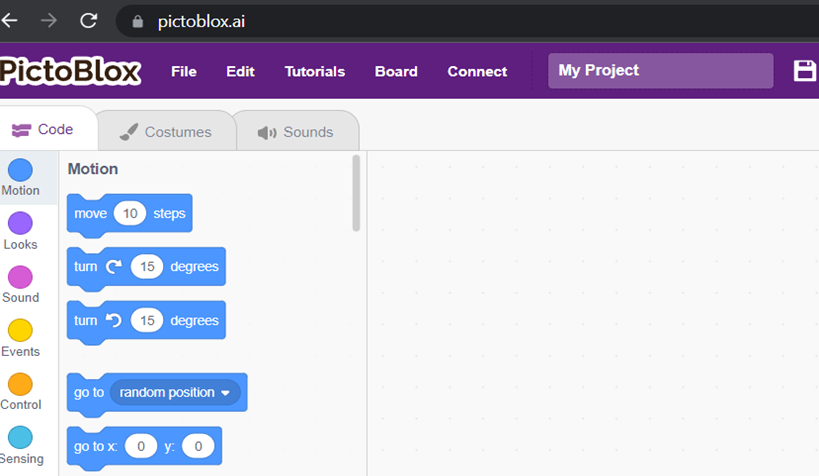Click the turn clockwise 15 degrees block
The width and height of the screenshot is (819, 476).
(146, 267)
